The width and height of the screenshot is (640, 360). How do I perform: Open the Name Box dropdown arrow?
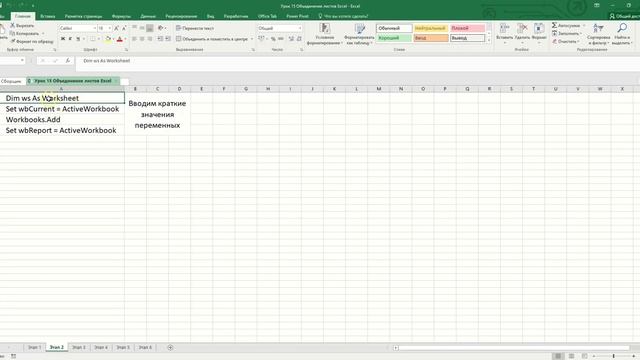point(22,60)
